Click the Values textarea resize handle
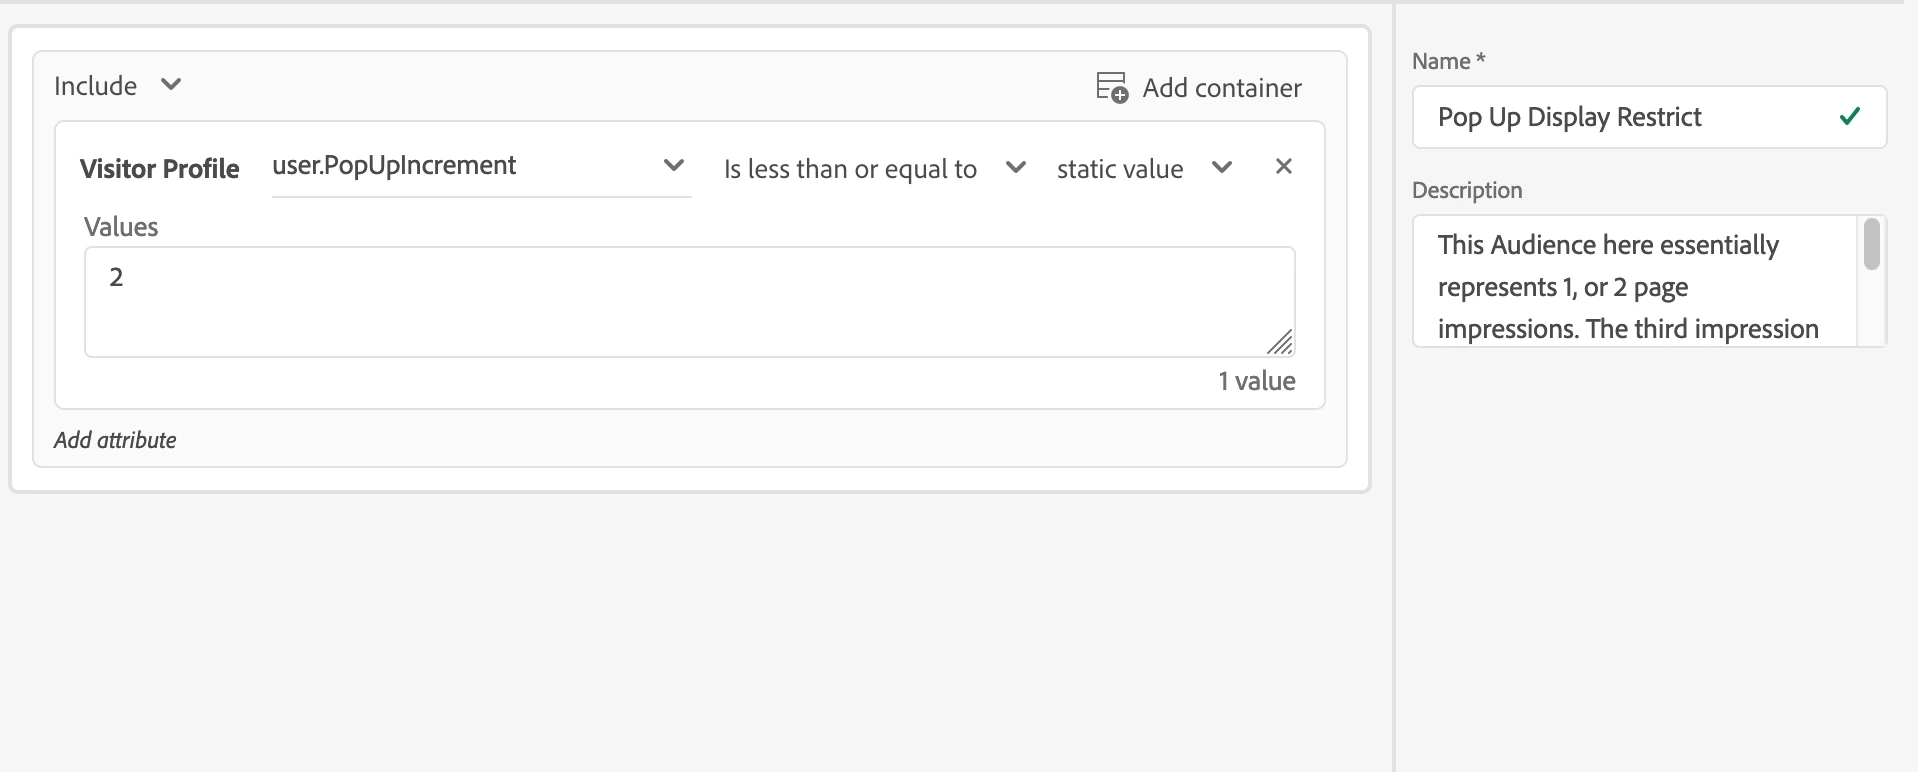The height and width of the screenshot is (772, 1918). coord(1280,343)
